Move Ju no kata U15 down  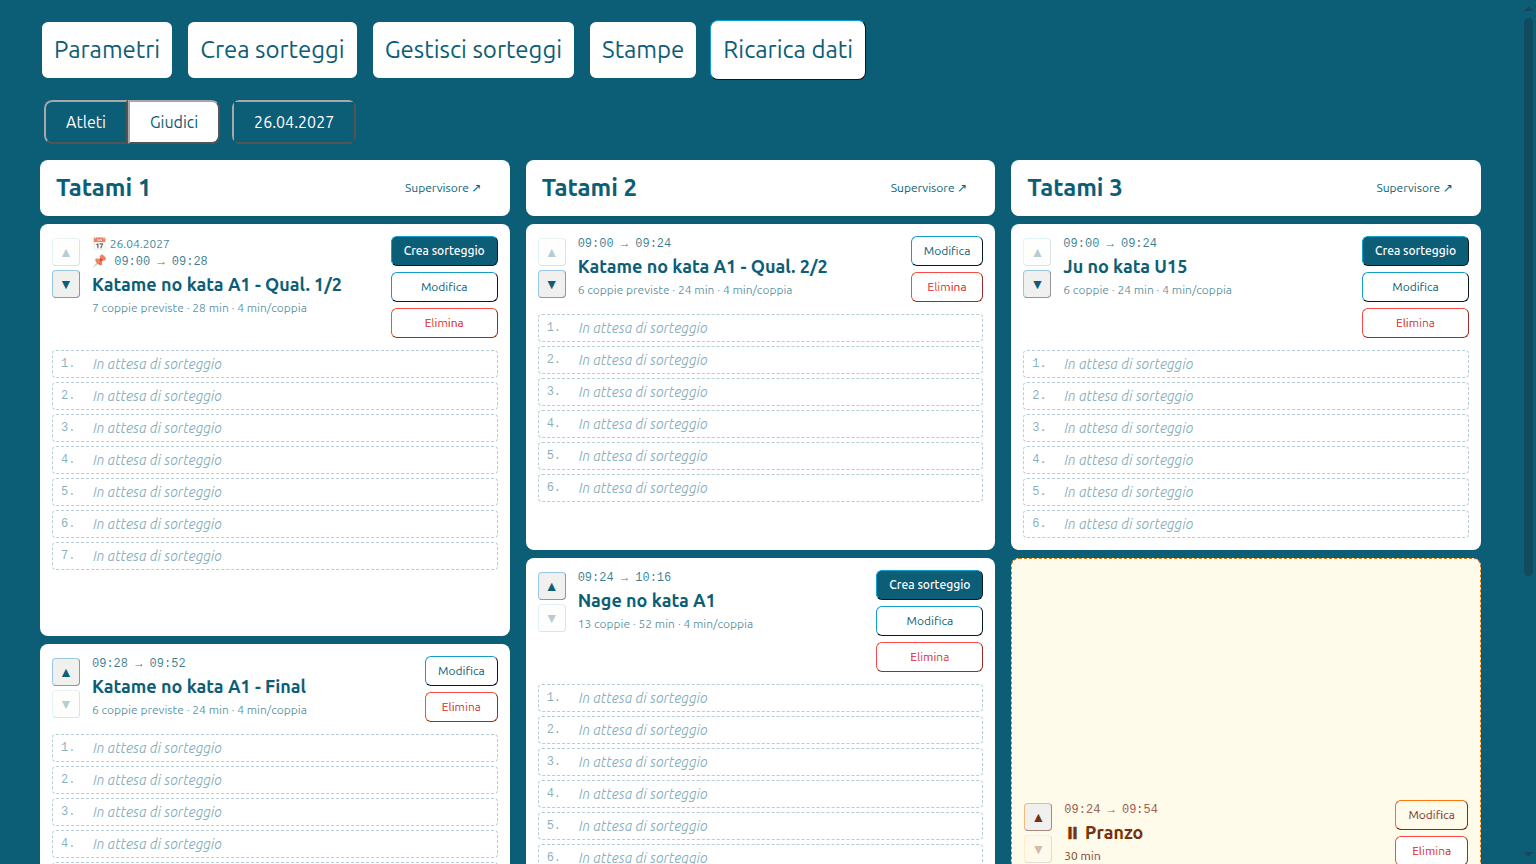click(x=1037, y=285)
